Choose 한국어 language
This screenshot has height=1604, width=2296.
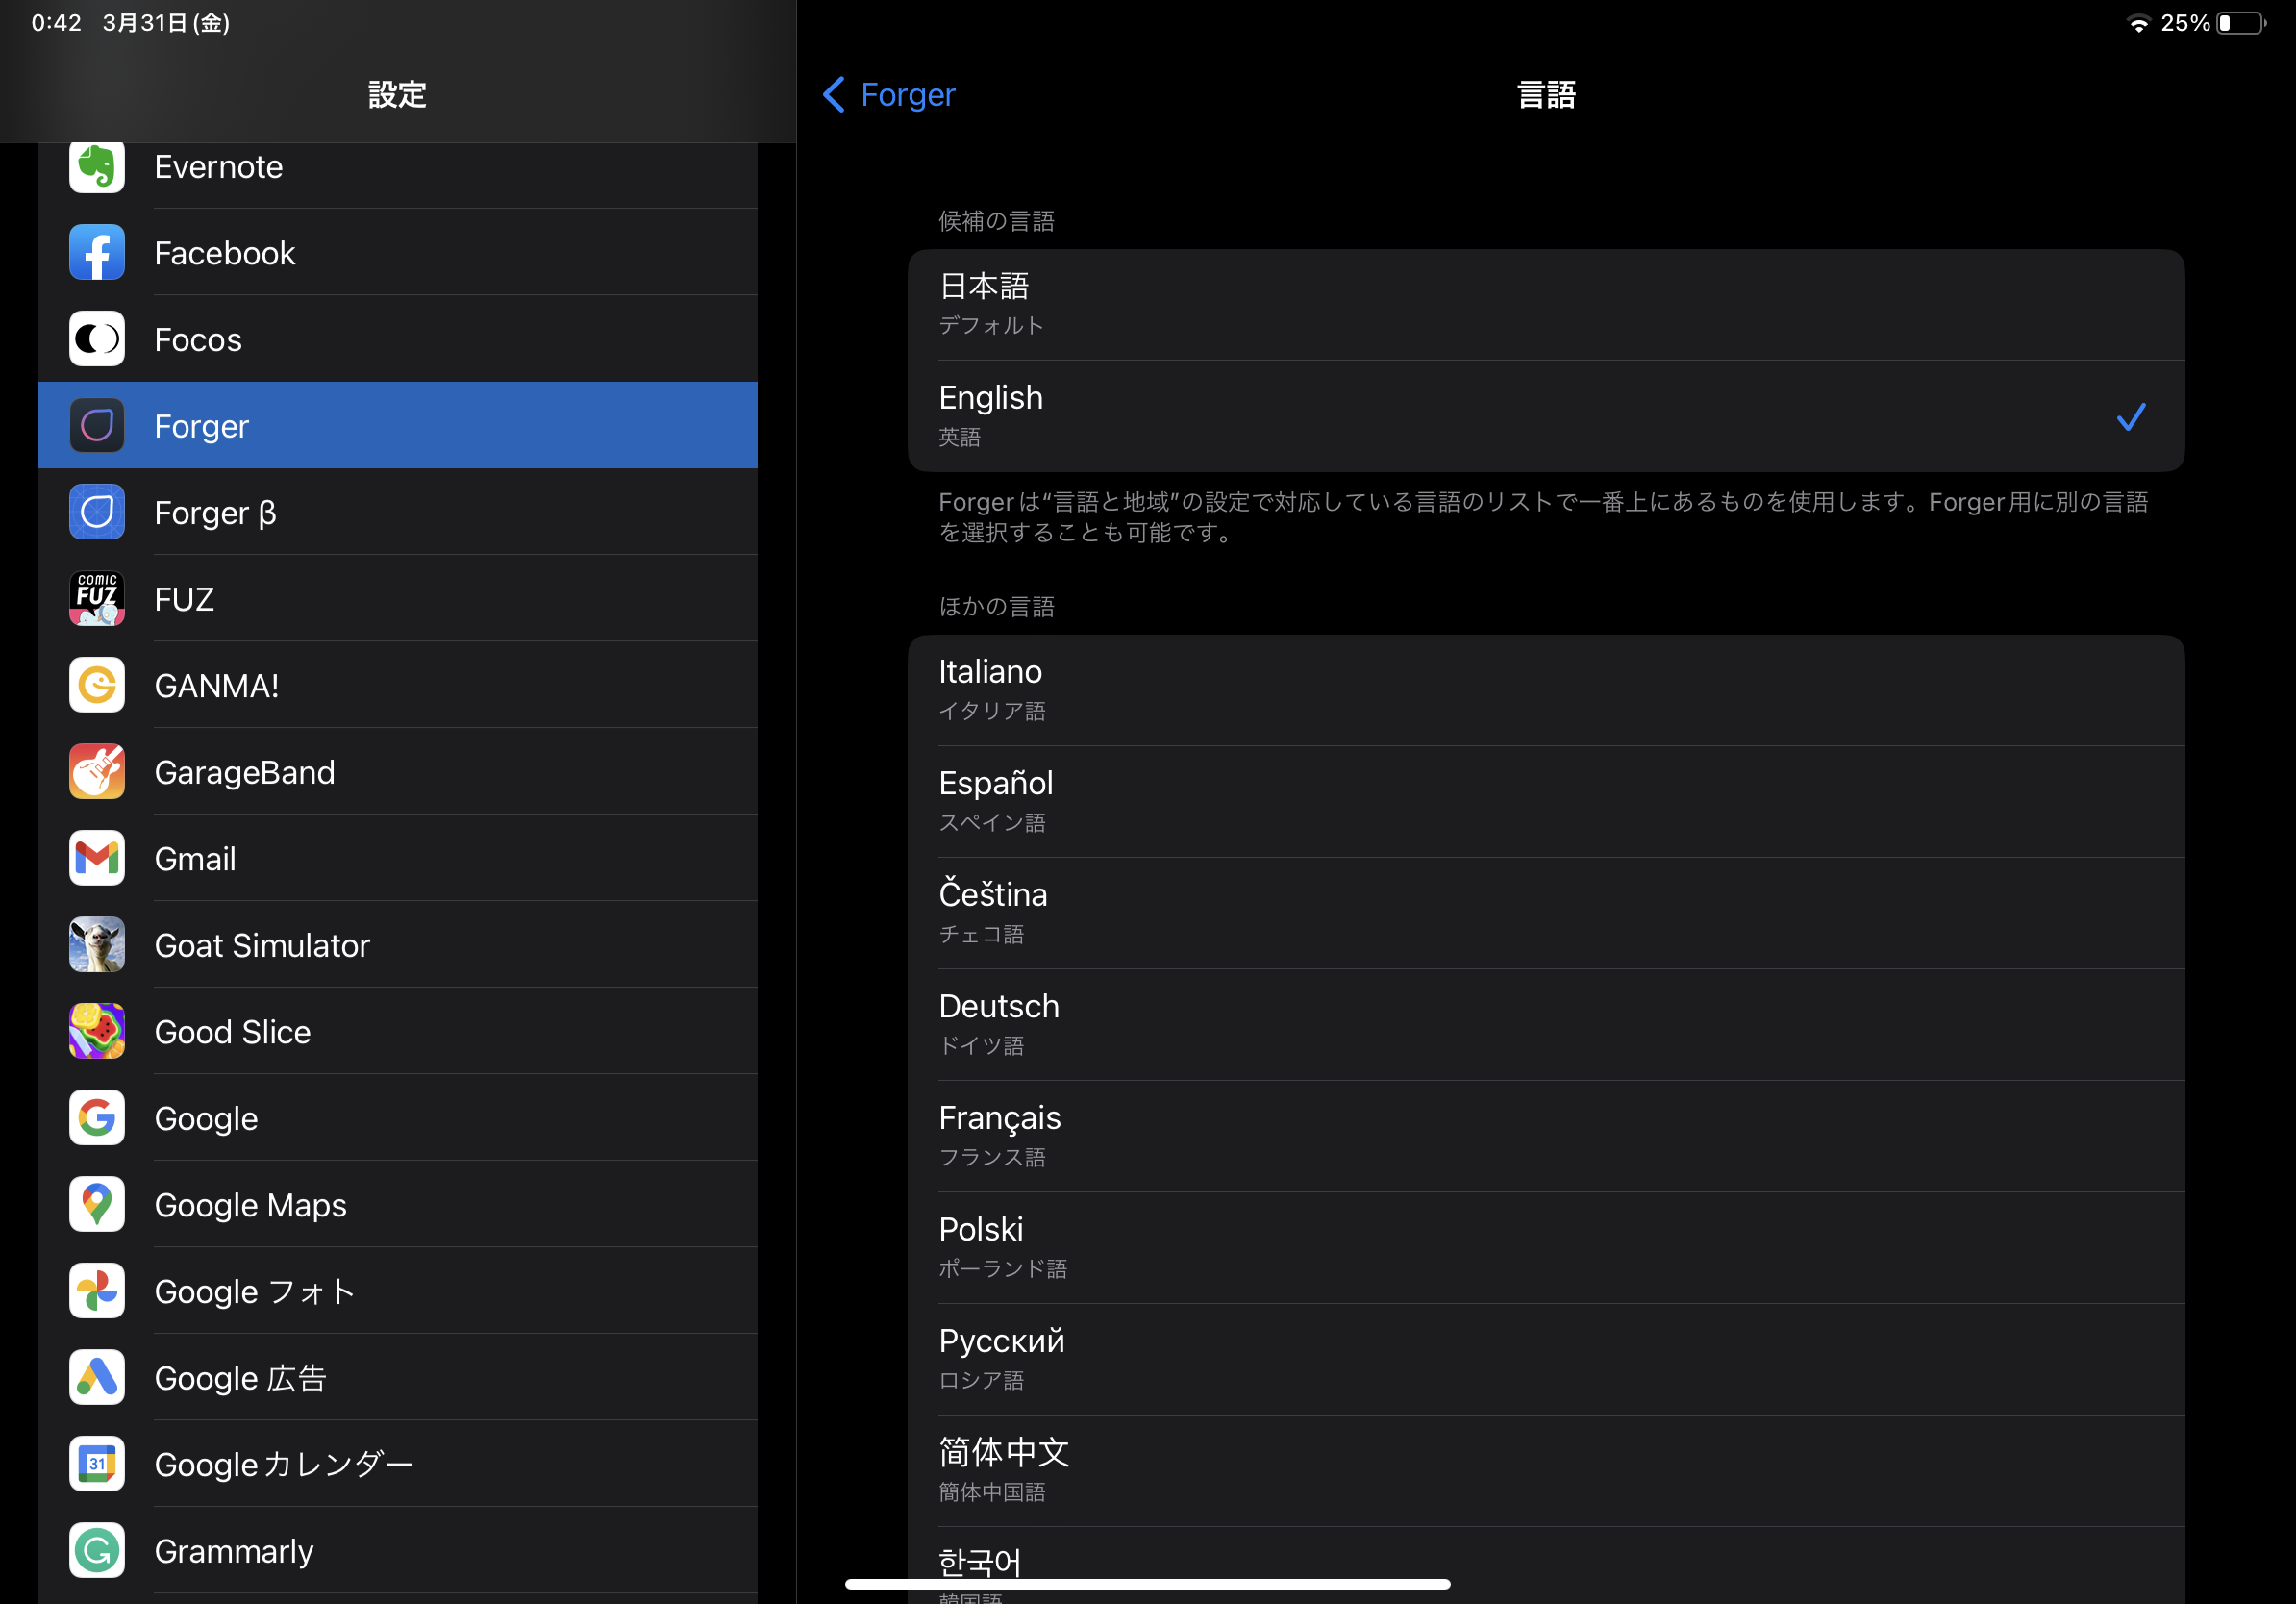pyautogui.click(x=1545, y=1566)
